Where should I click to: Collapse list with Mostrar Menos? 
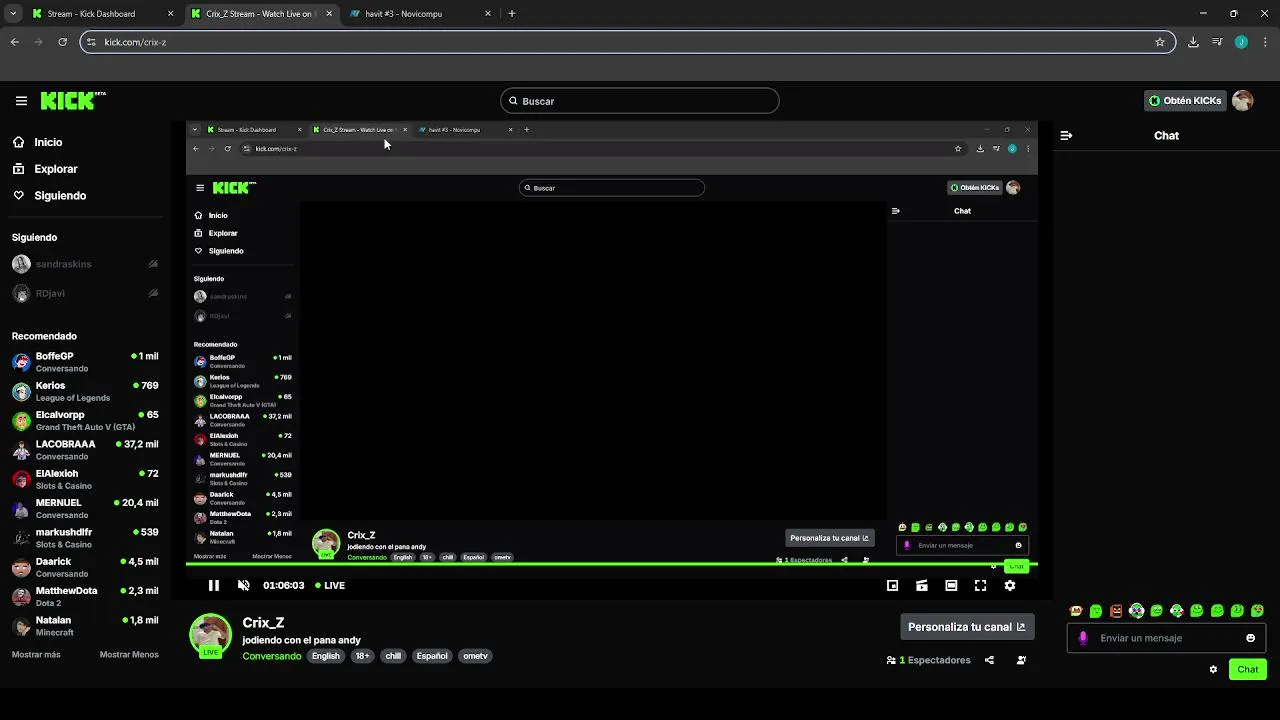click(x=129, y=655)
